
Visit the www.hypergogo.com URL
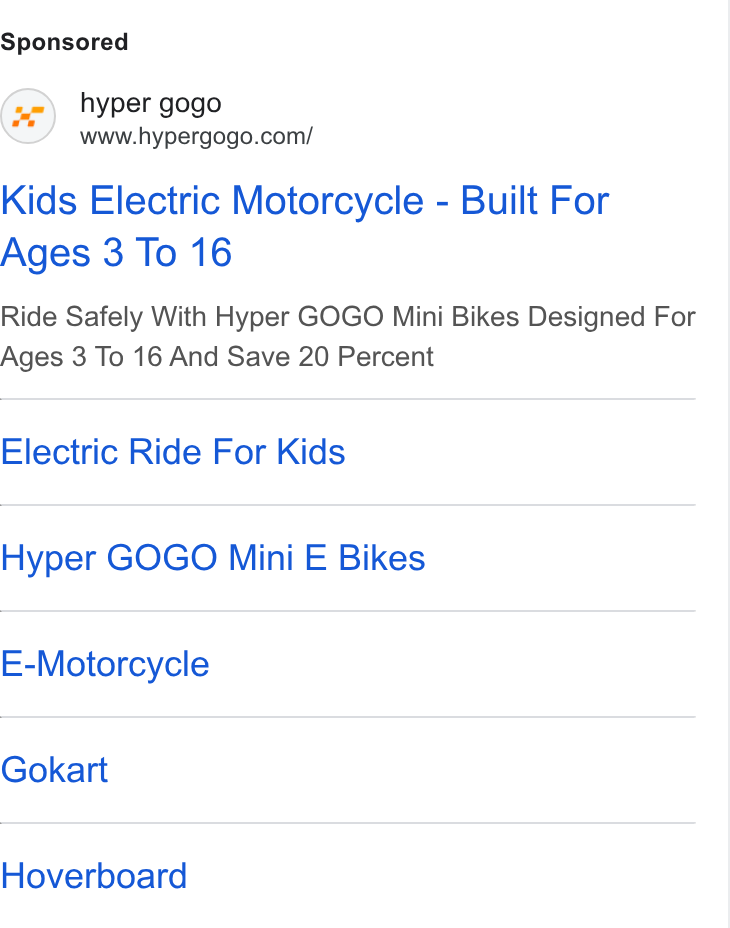point(196,136)
